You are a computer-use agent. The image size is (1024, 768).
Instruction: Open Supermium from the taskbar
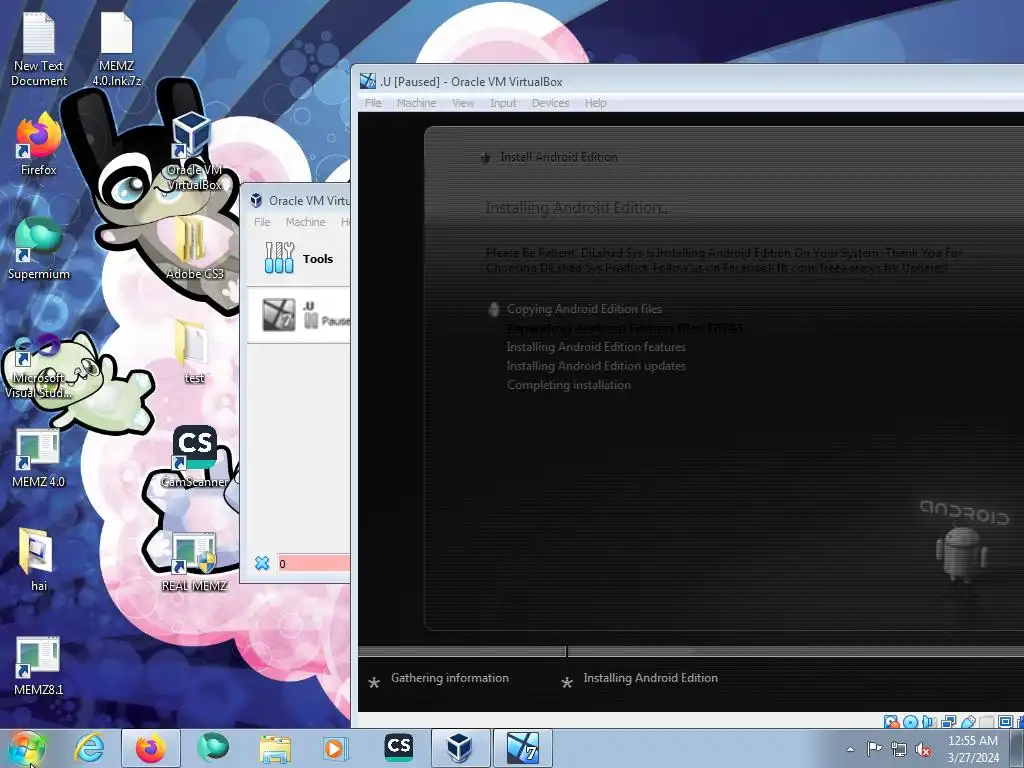pos(213,748)
